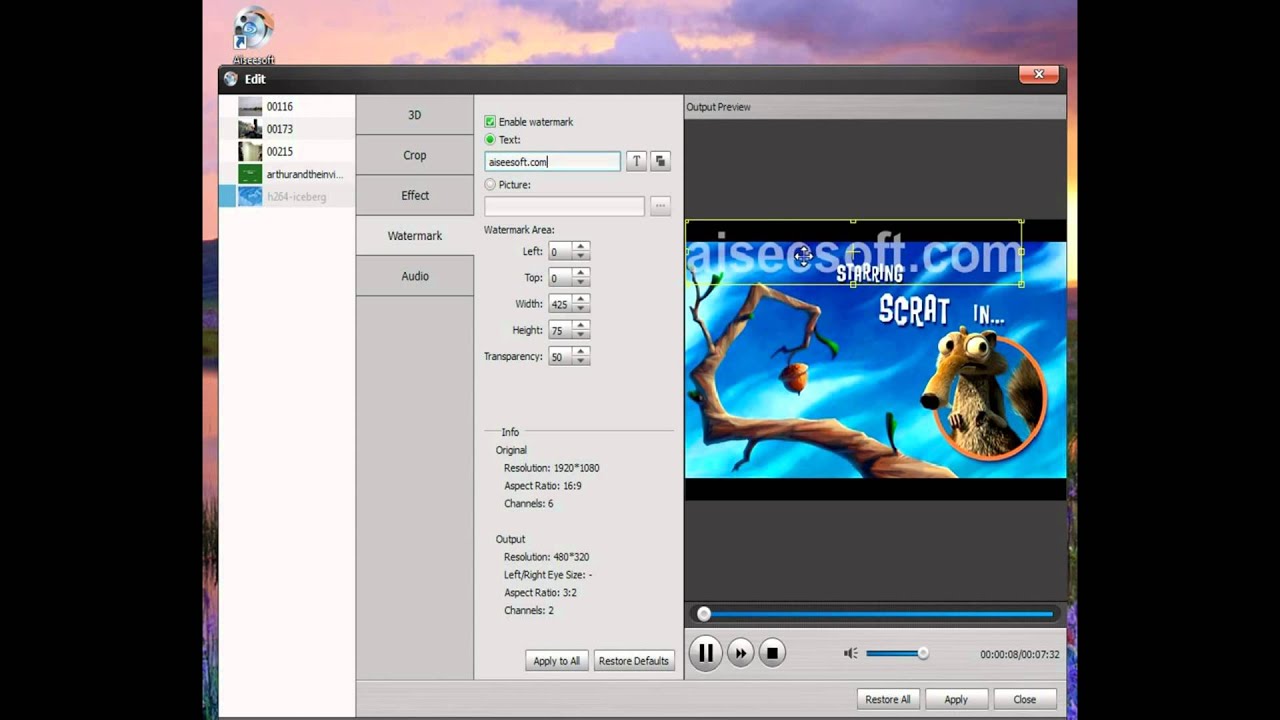1280x720 pixels.
Task: Switch to the Audio tab
Action: (x=415, y=276)
